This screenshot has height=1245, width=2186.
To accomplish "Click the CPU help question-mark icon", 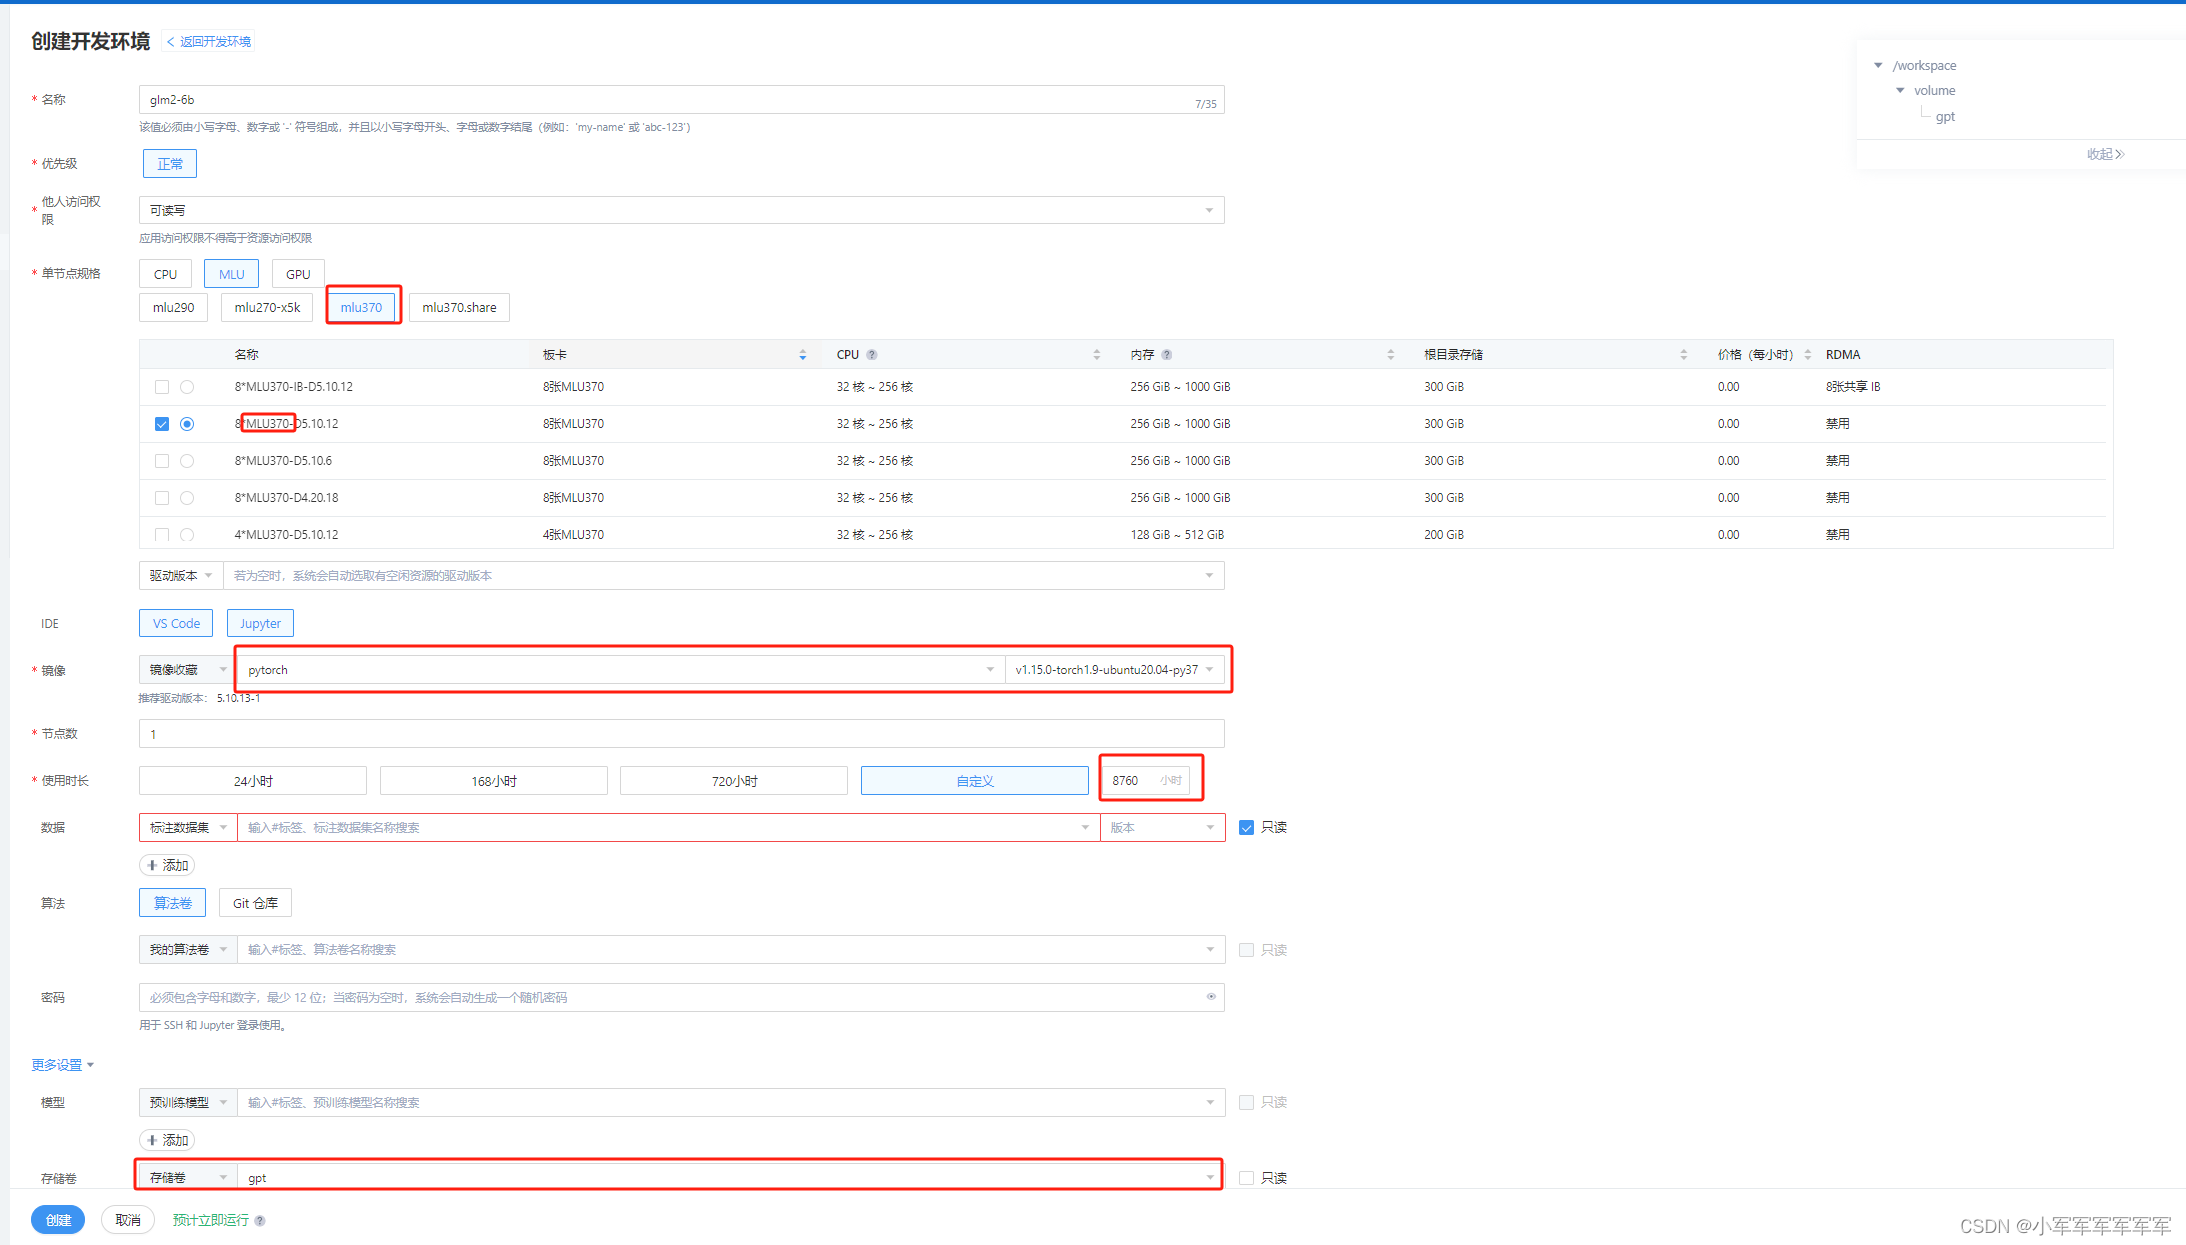I will pyautogui.click(x=872, y=355).
